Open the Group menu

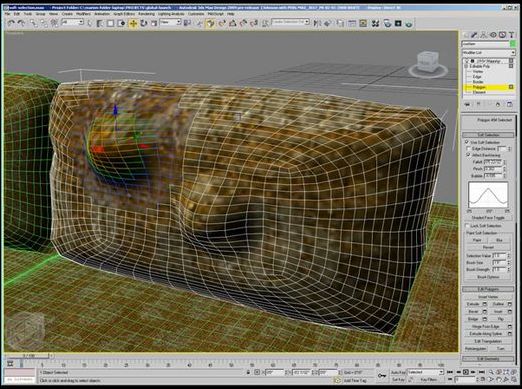click(40, 14)
